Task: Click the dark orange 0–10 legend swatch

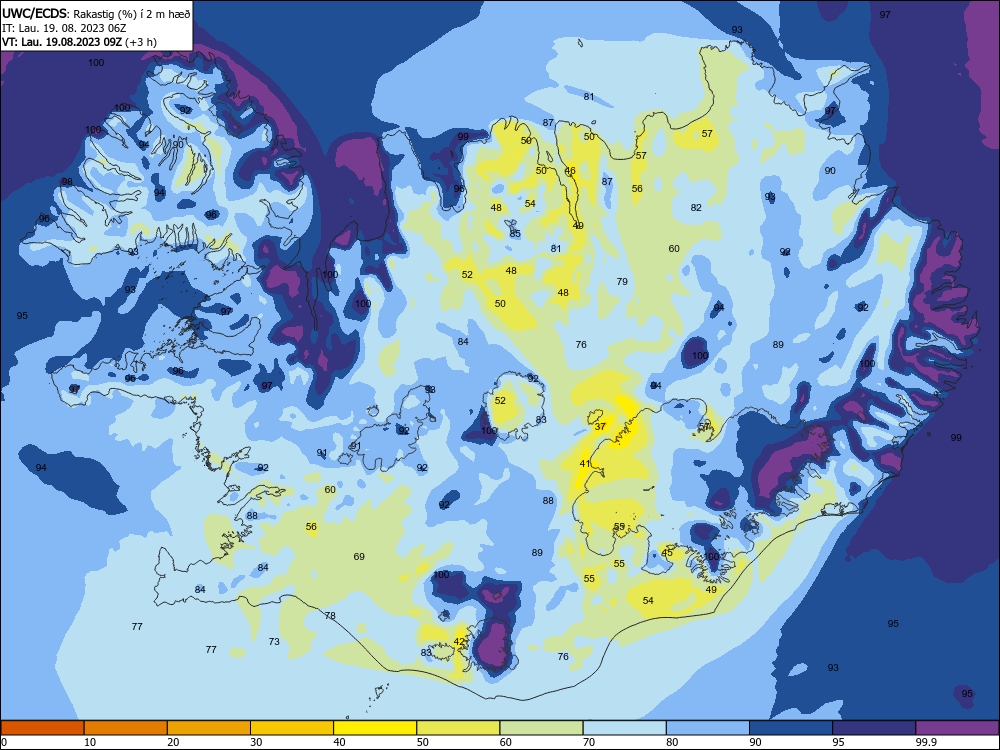Action: tap(42, 728)
